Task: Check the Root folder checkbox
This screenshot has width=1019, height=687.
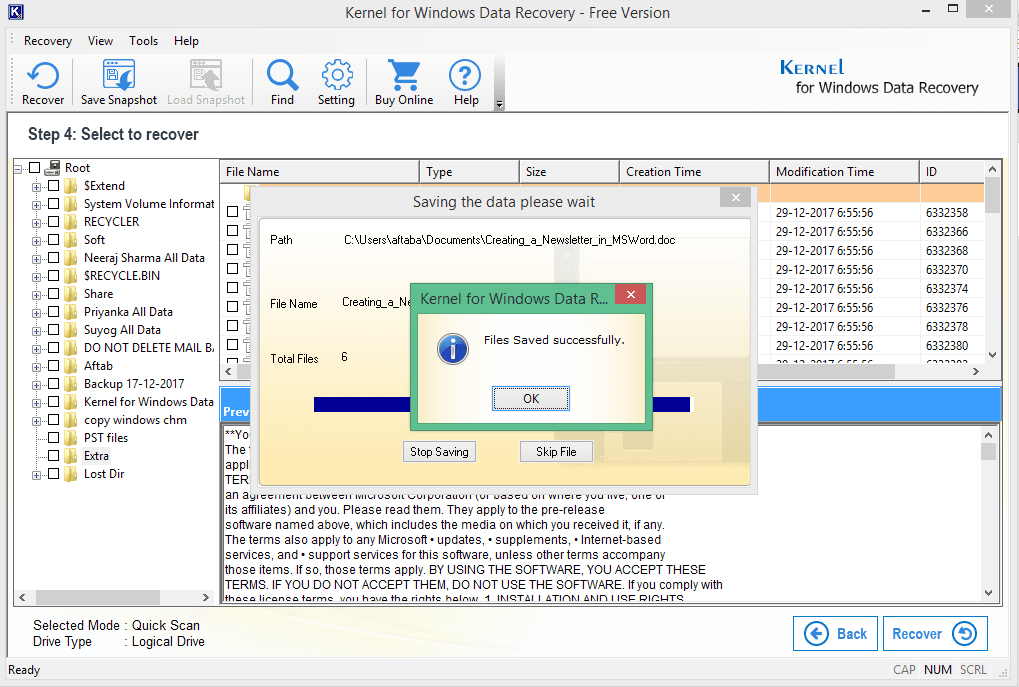Action: pos(32,167)
